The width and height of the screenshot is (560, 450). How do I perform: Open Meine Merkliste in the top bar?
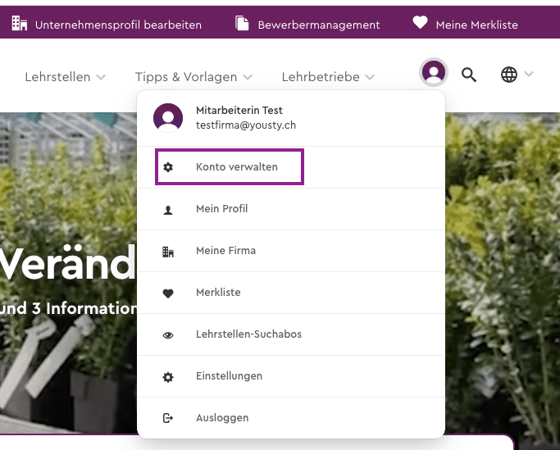tap(477, 25)
